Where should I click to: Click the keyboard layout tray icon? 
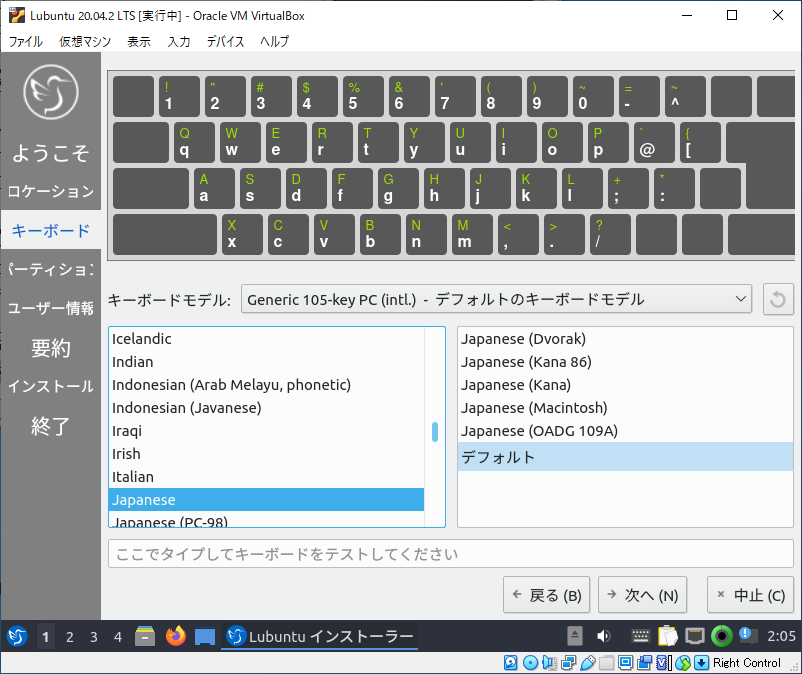(x=640, y=636)
